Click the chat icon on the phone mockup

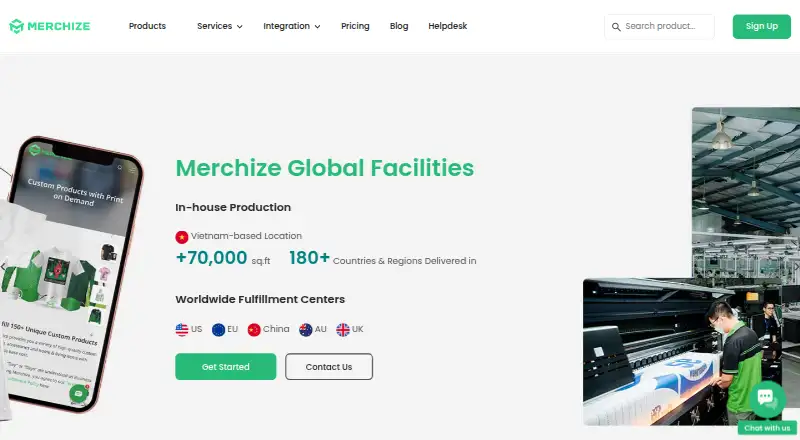(x=79, y=394)
